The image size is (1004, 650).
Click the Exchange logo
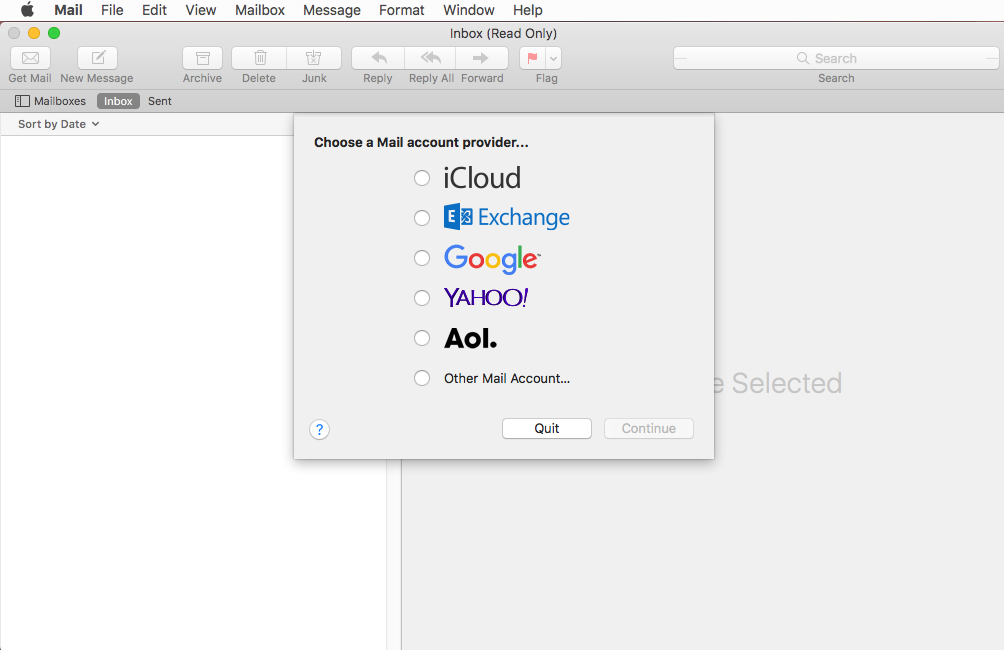[506, 218]
